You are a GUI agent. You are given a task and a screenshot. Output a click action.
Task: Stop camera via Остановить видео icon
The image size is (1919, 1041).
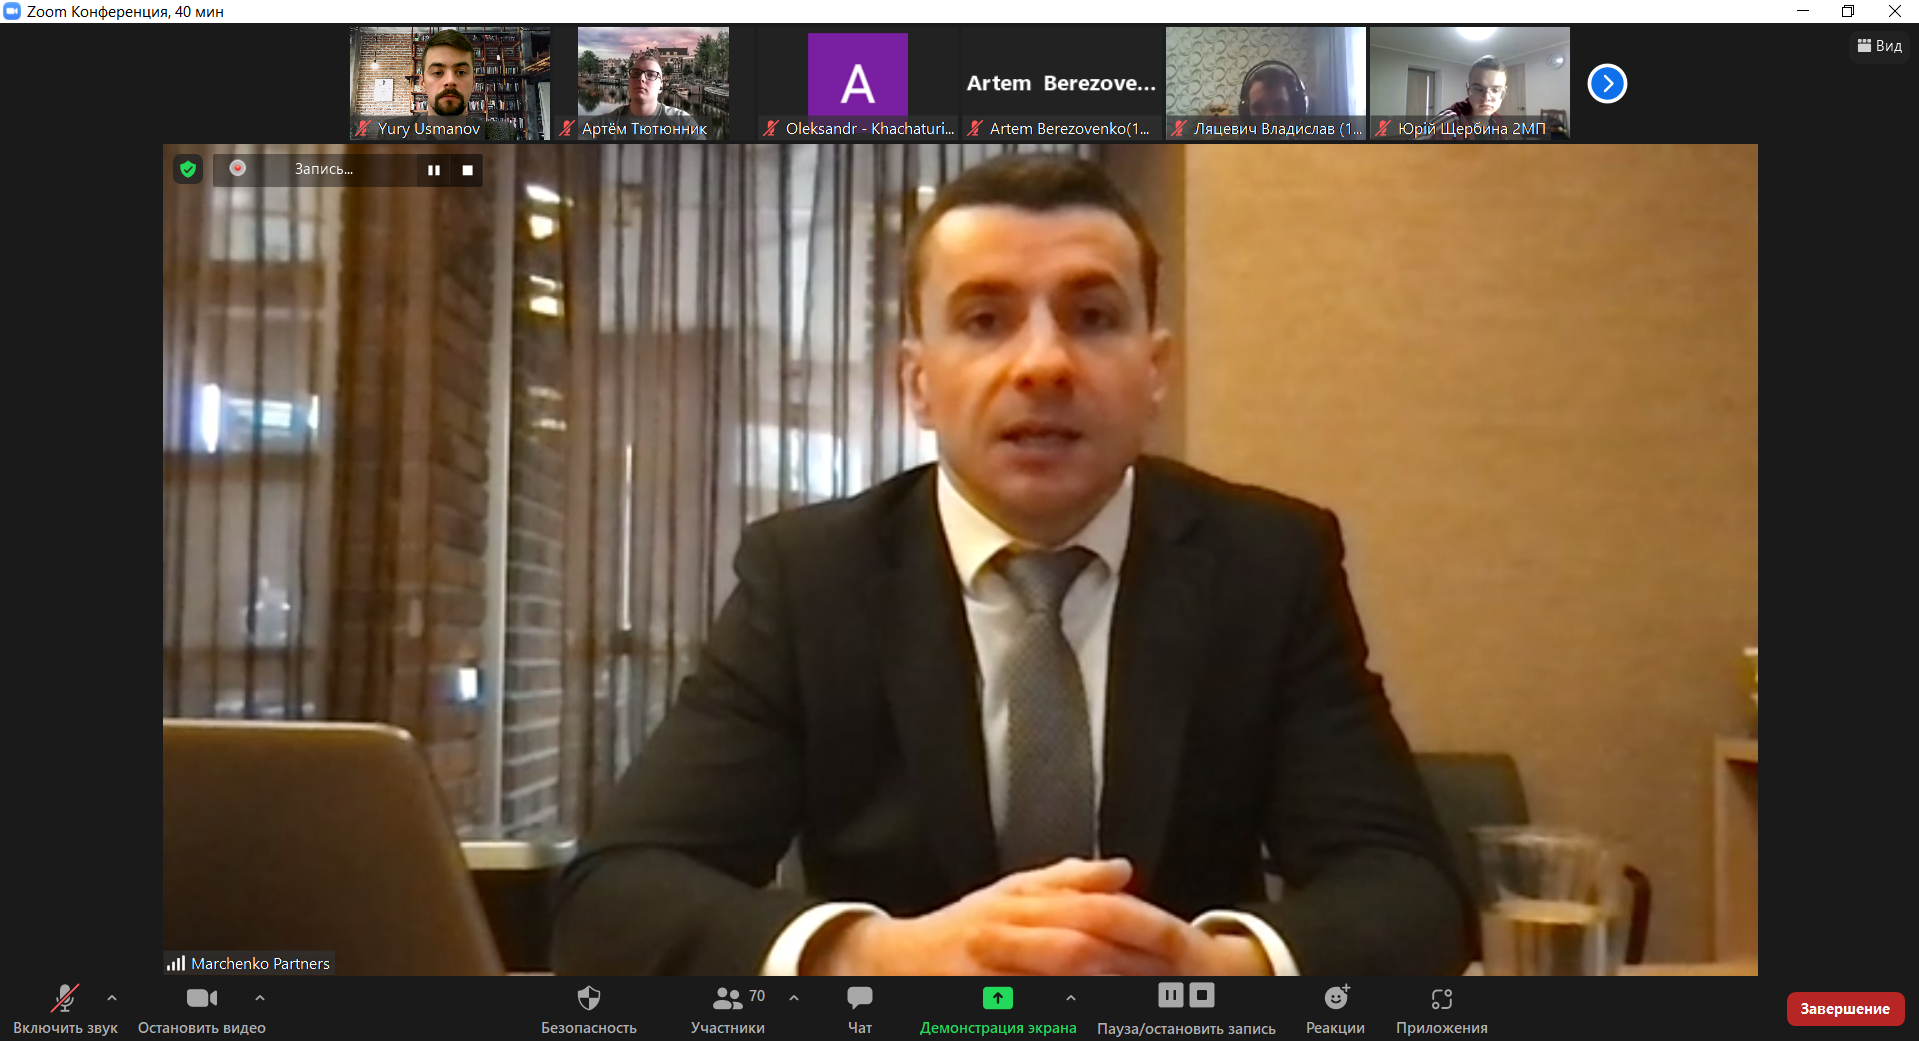coord(202,998)
